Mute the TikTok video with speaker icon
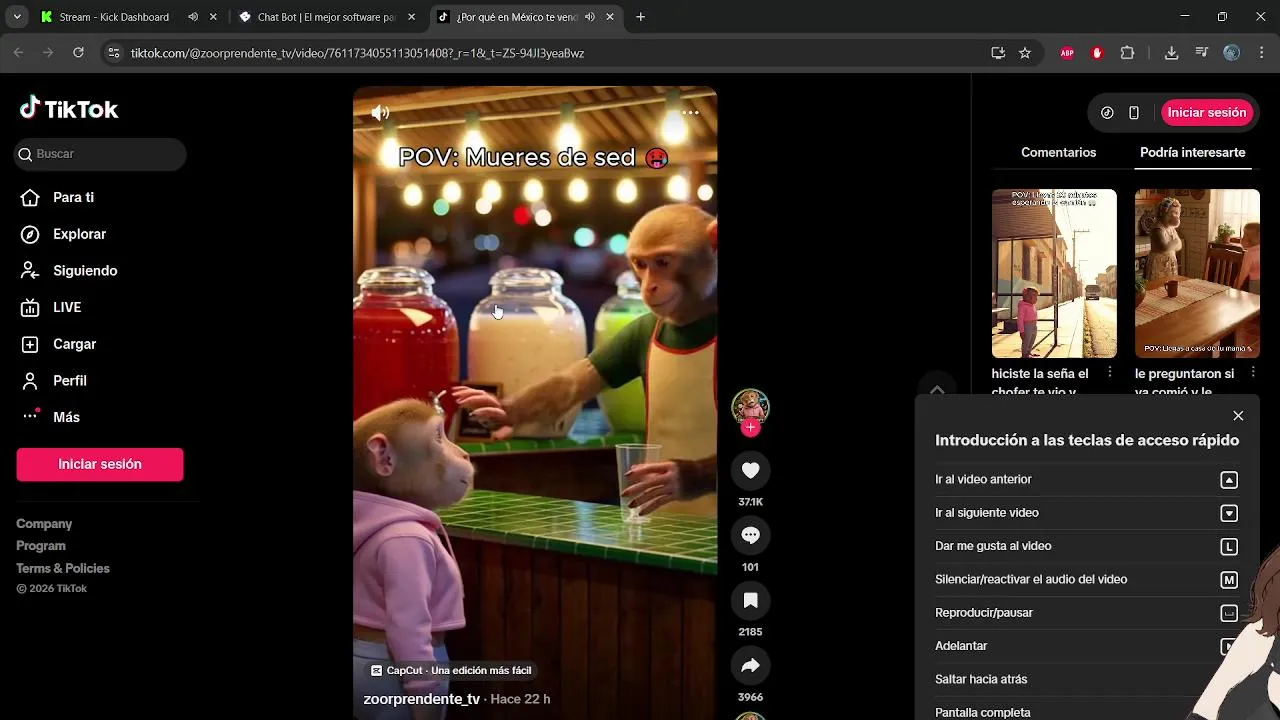 tap(380, 113)
